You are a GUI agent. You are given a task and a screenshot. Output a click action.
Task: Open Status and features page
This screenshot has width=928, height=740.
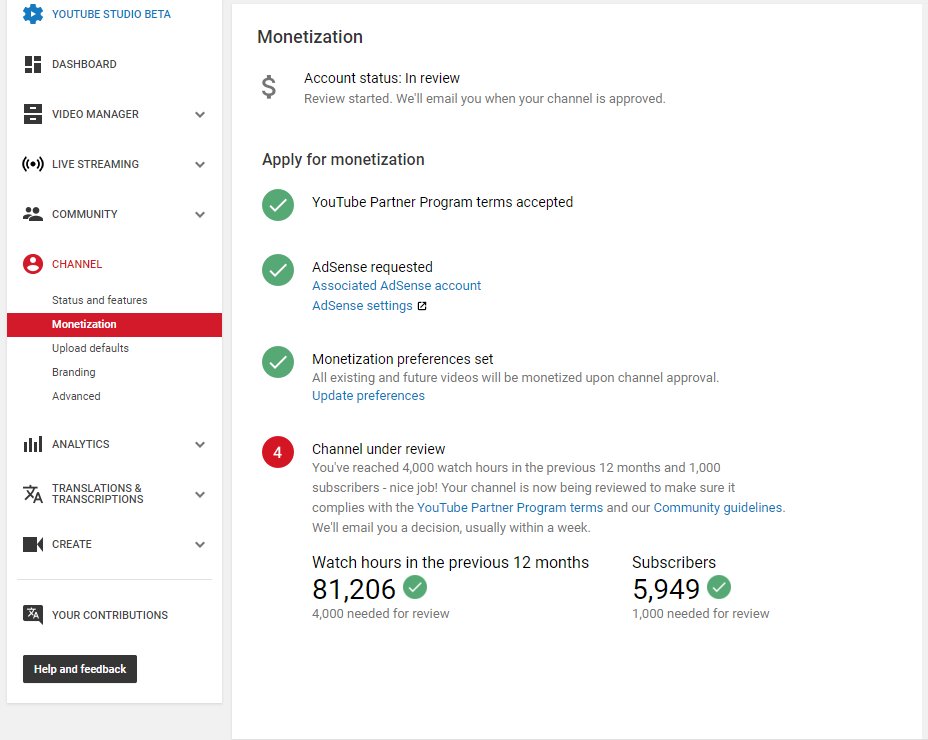coord(99,300)
